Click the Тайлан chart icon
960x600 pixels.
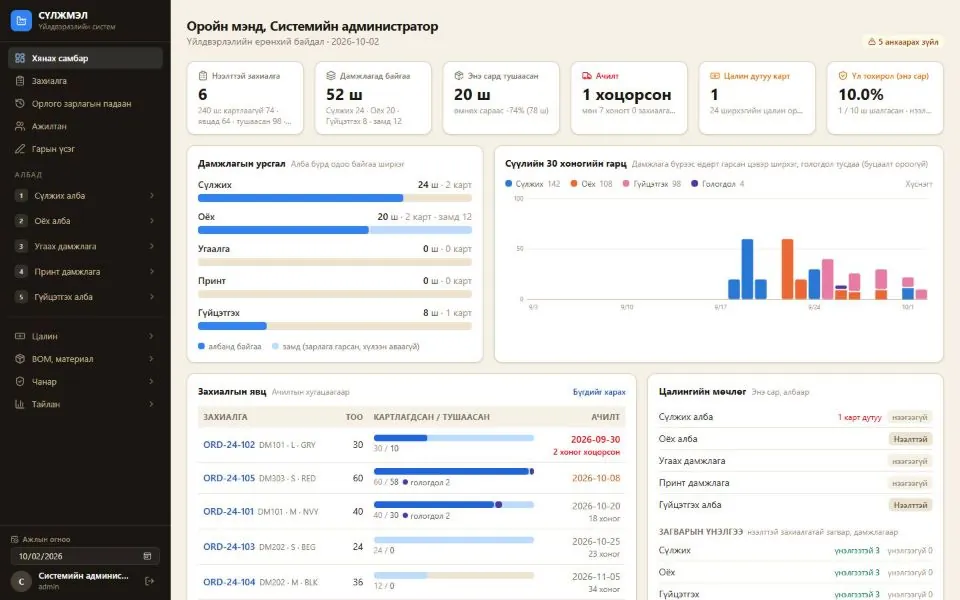pyautogui.click(x=20, y=404)
